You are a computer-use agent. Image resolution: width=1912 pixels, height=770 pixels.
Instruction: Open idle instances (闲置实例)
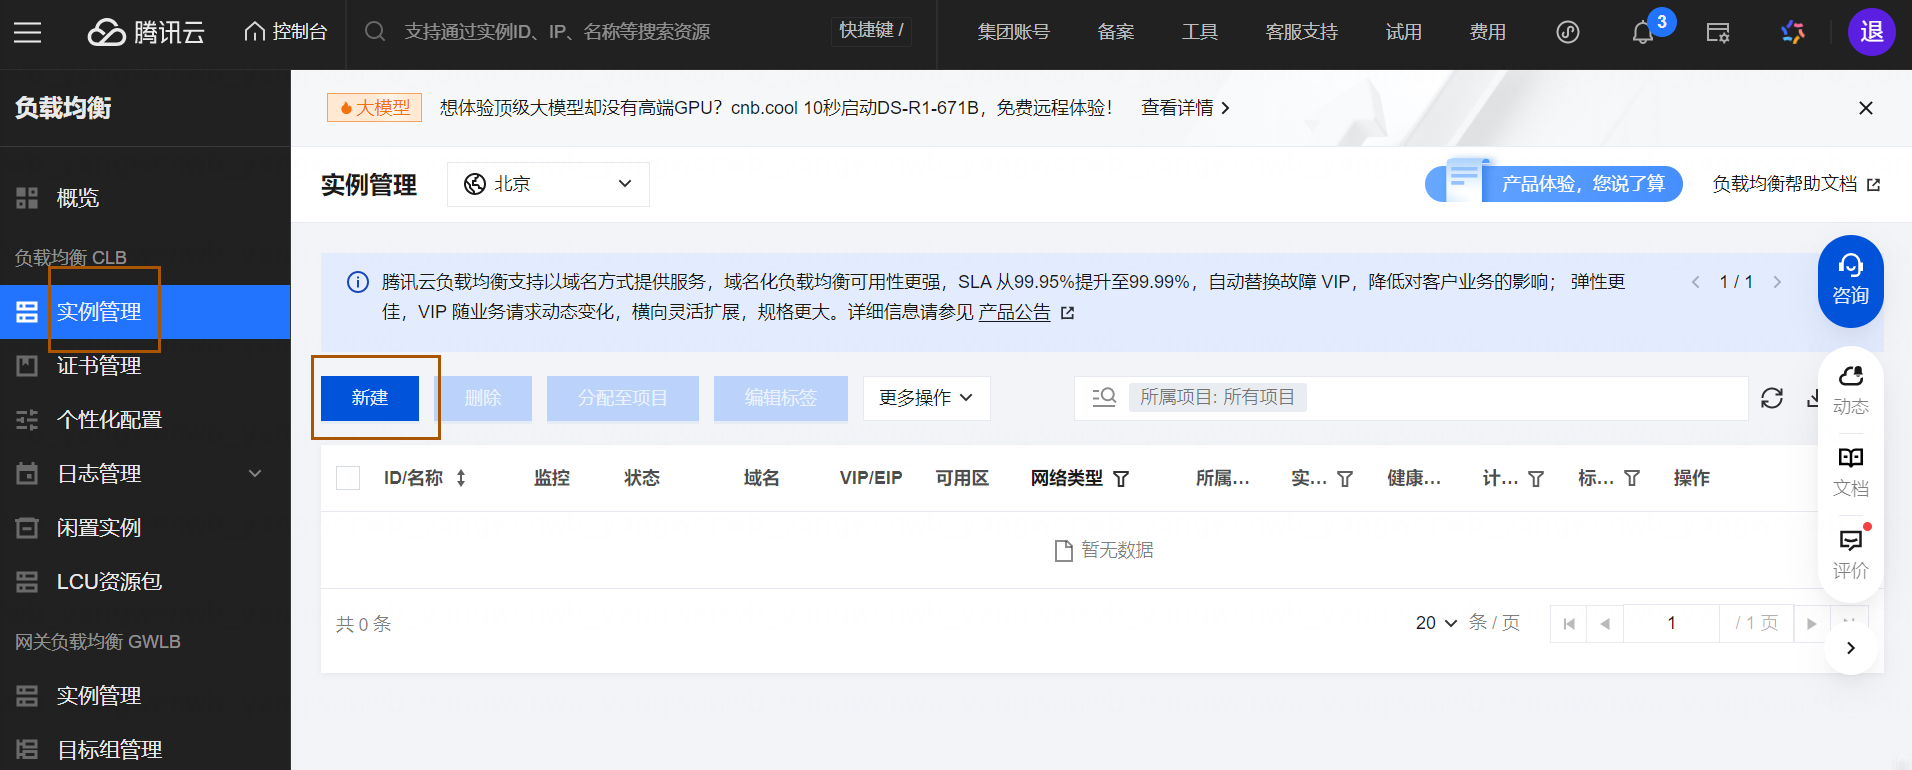click(x=145, y=528)
